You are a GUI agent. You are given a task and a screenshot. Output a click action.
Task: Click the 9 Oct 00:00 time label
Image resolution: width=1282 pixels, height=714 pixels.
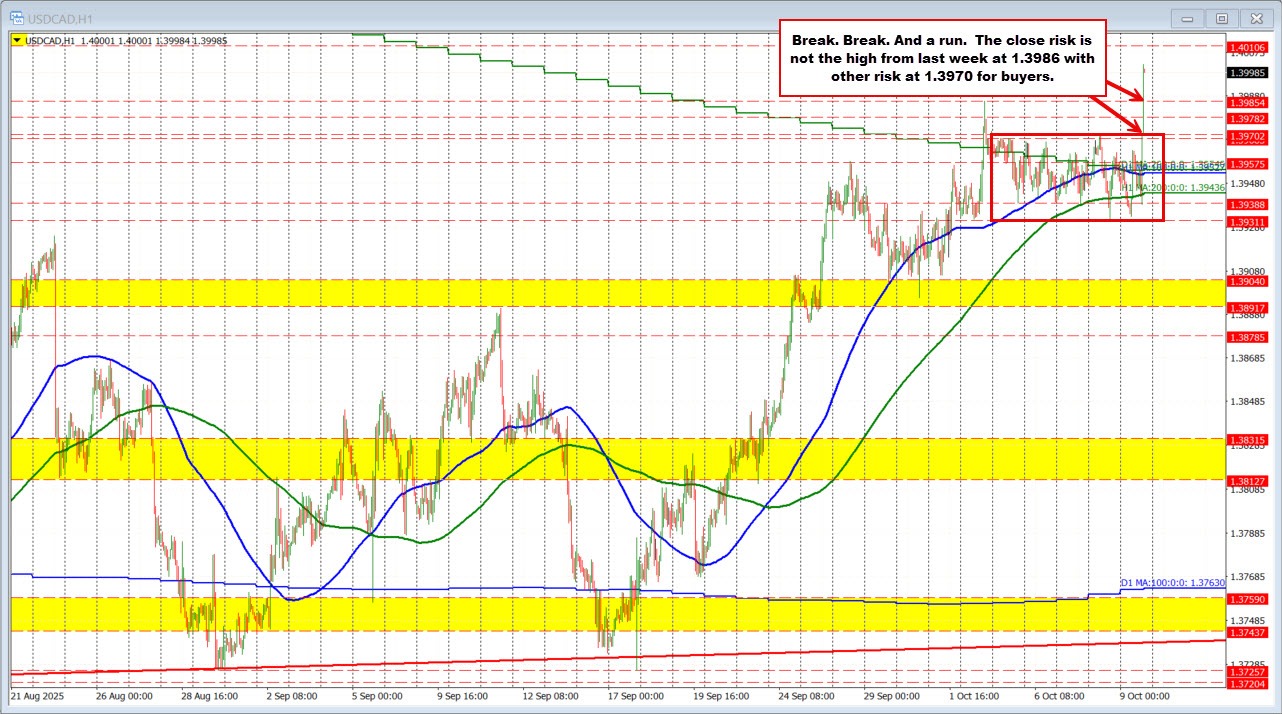click(x=1142, y=695)
